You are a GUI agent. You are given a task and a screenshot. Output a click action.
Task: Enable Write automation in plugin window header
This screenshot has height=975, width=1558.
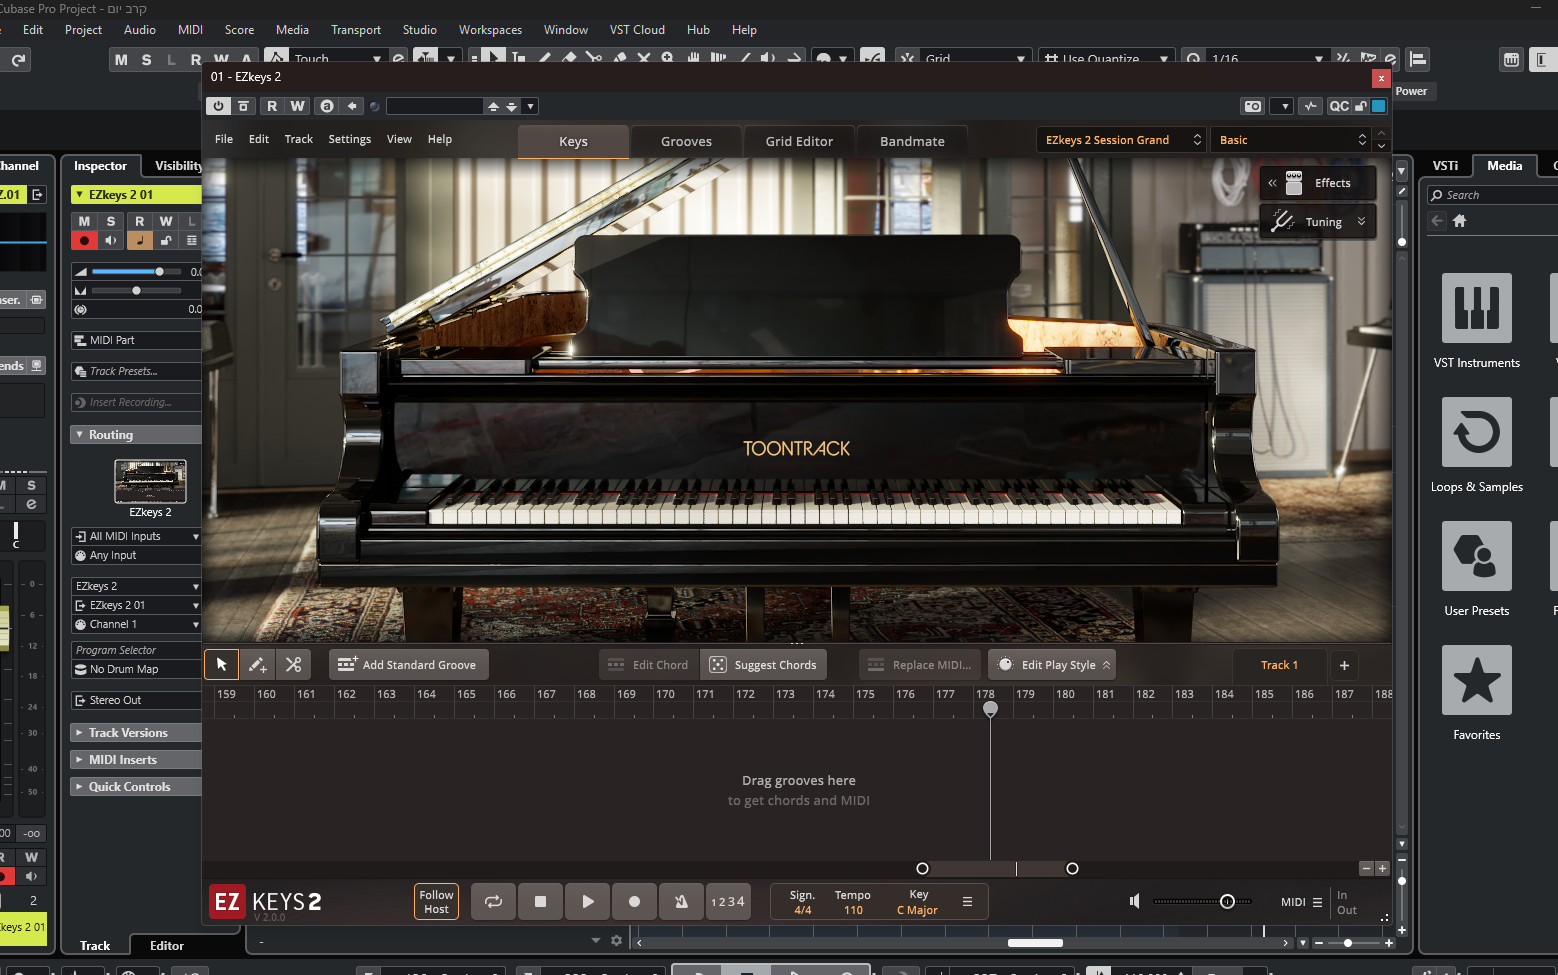click(297, 106)
